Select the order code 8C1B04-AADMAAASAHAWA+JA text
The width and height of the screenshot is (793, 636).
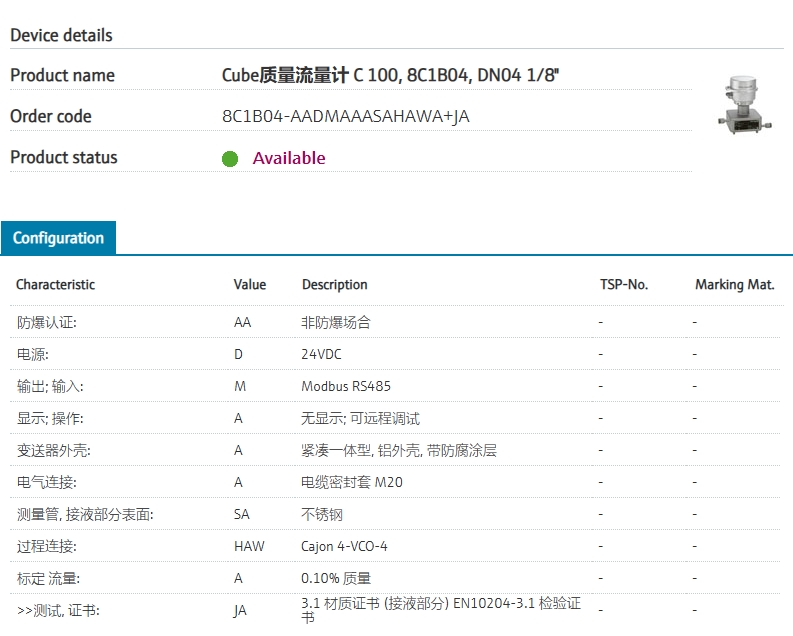pos(345,116)
